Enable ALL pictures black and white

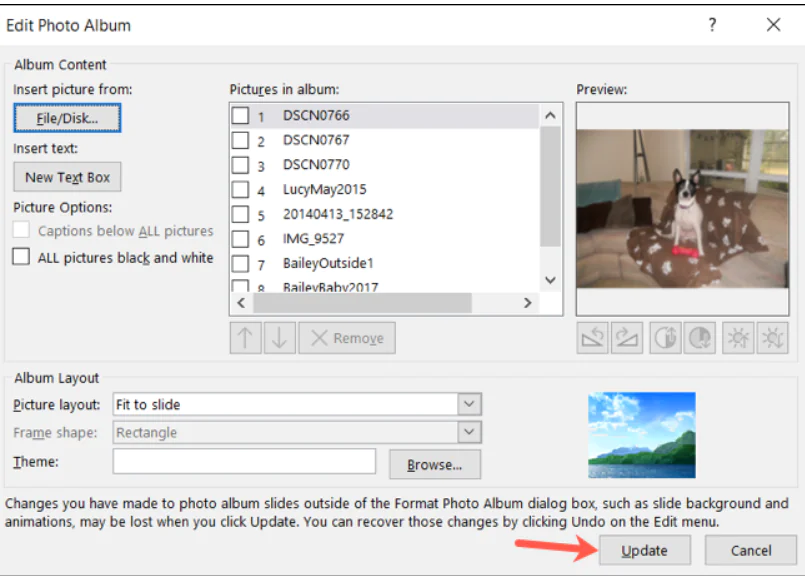(21, 257)
